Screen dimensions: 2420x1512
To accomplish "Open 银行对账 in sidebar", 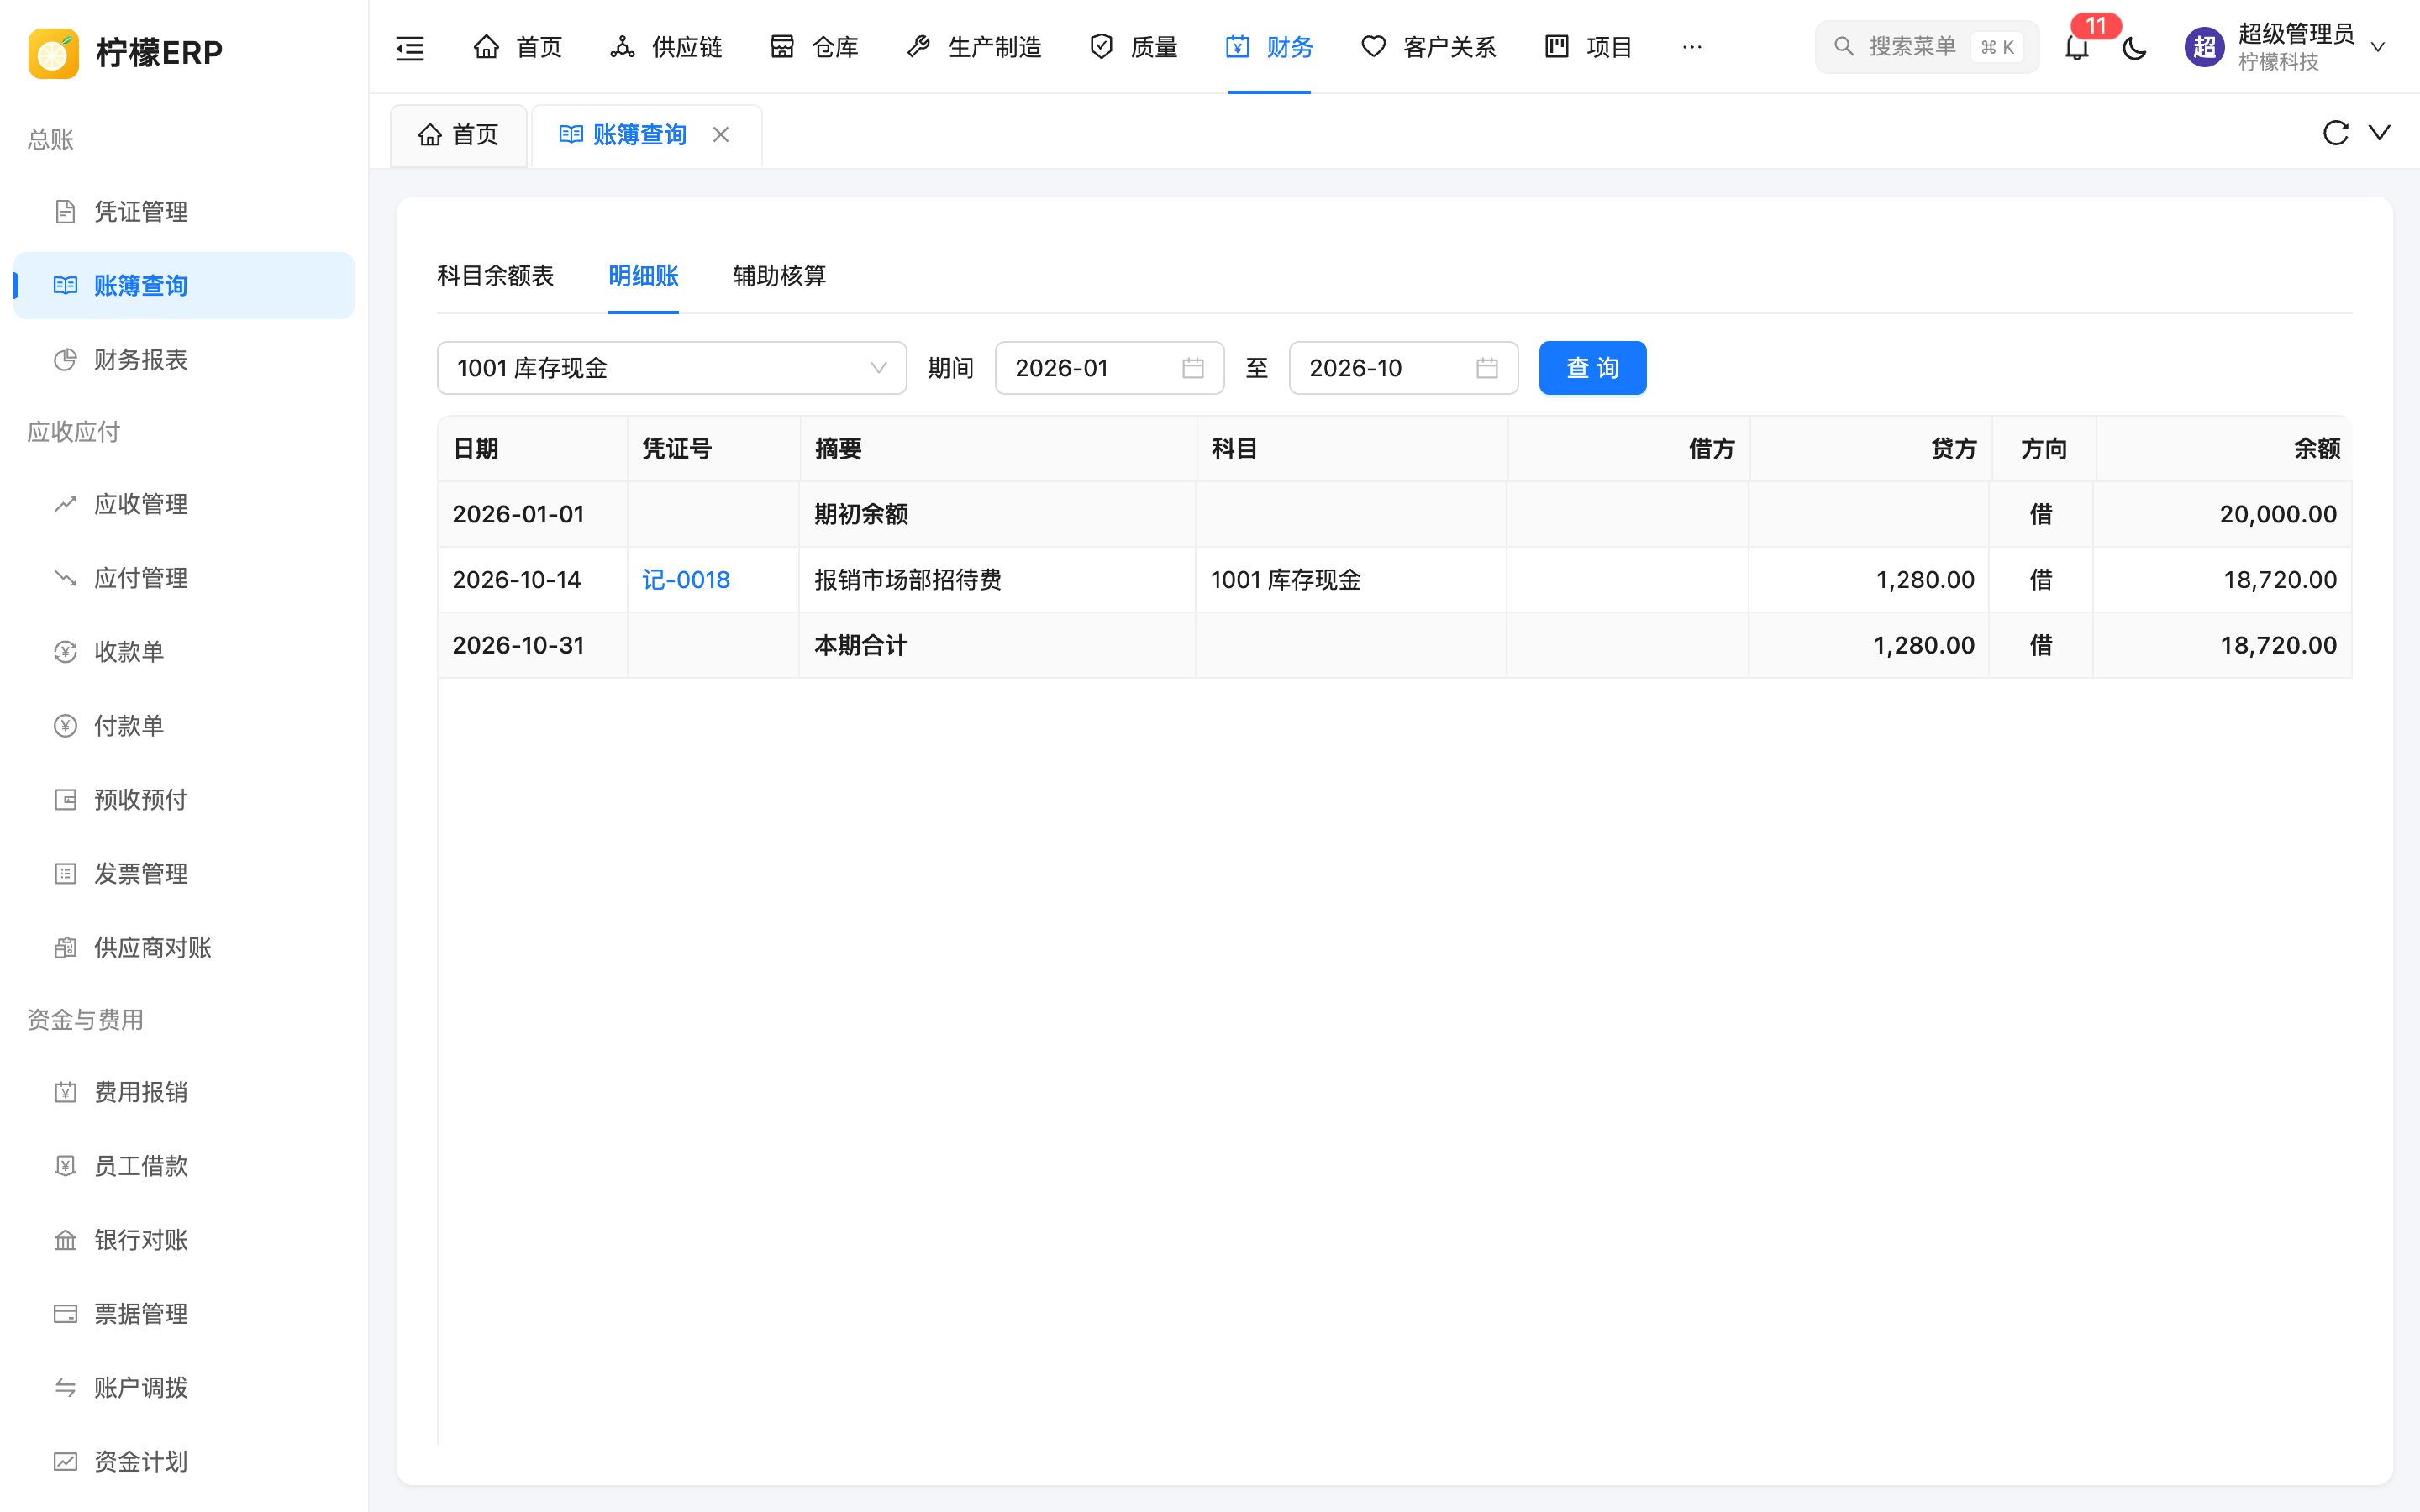I will [x=184, y=1240].
